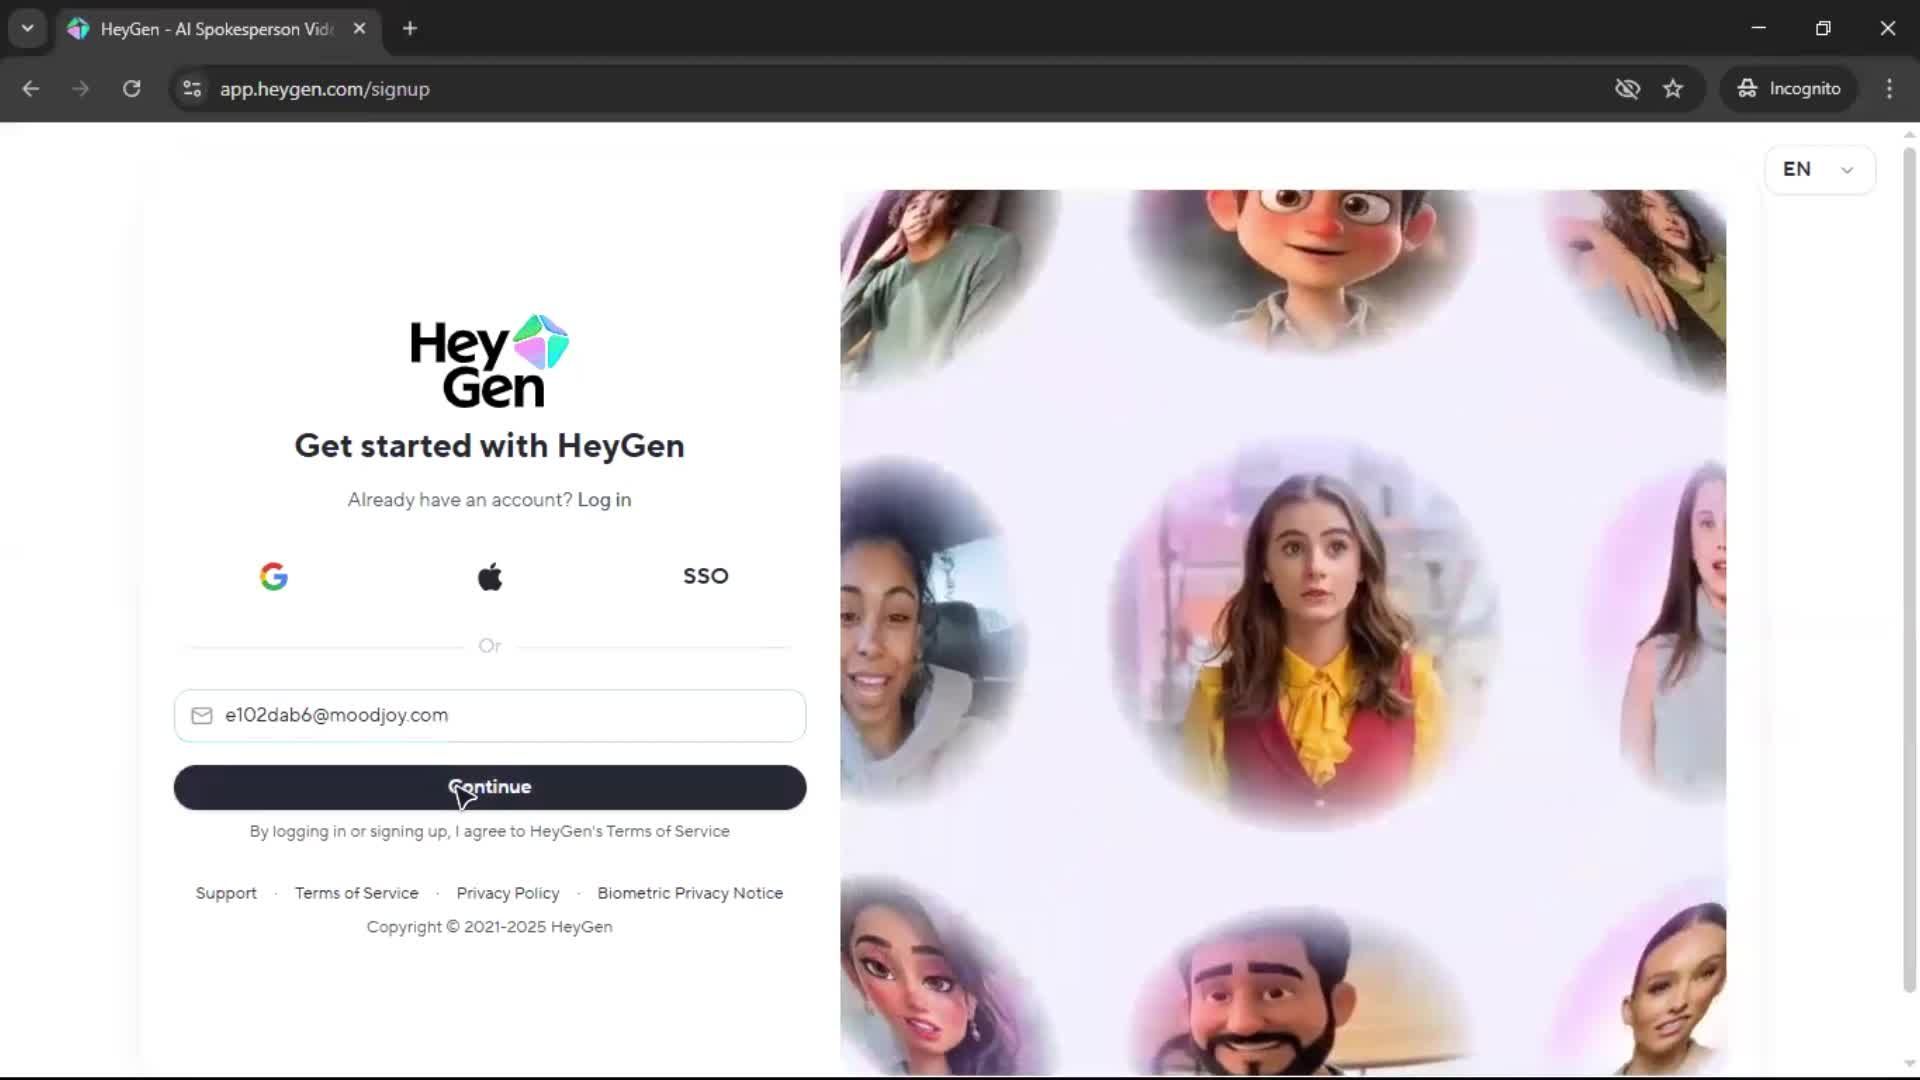Expand the EN language dropdown
The height and width of the screenshot is (1080, 1920).
tap(1819, 169)
